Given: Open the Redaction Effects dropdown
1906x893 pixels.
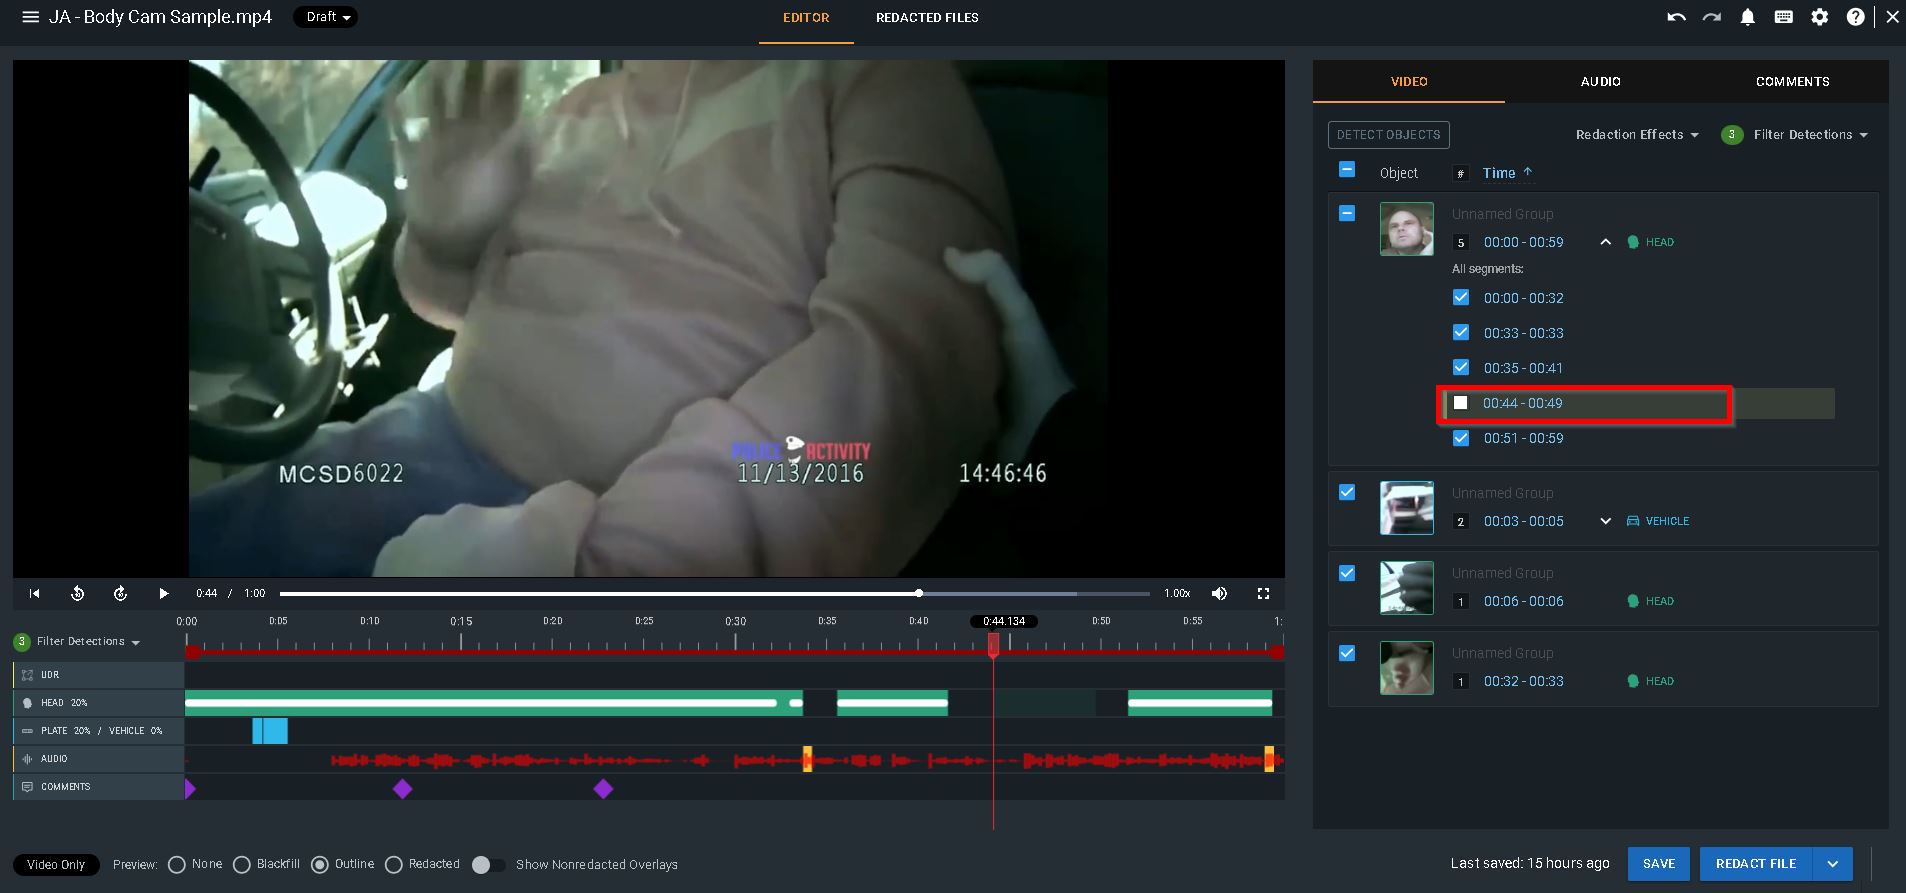Looking at the screenshot, I should pos(1637,135).
